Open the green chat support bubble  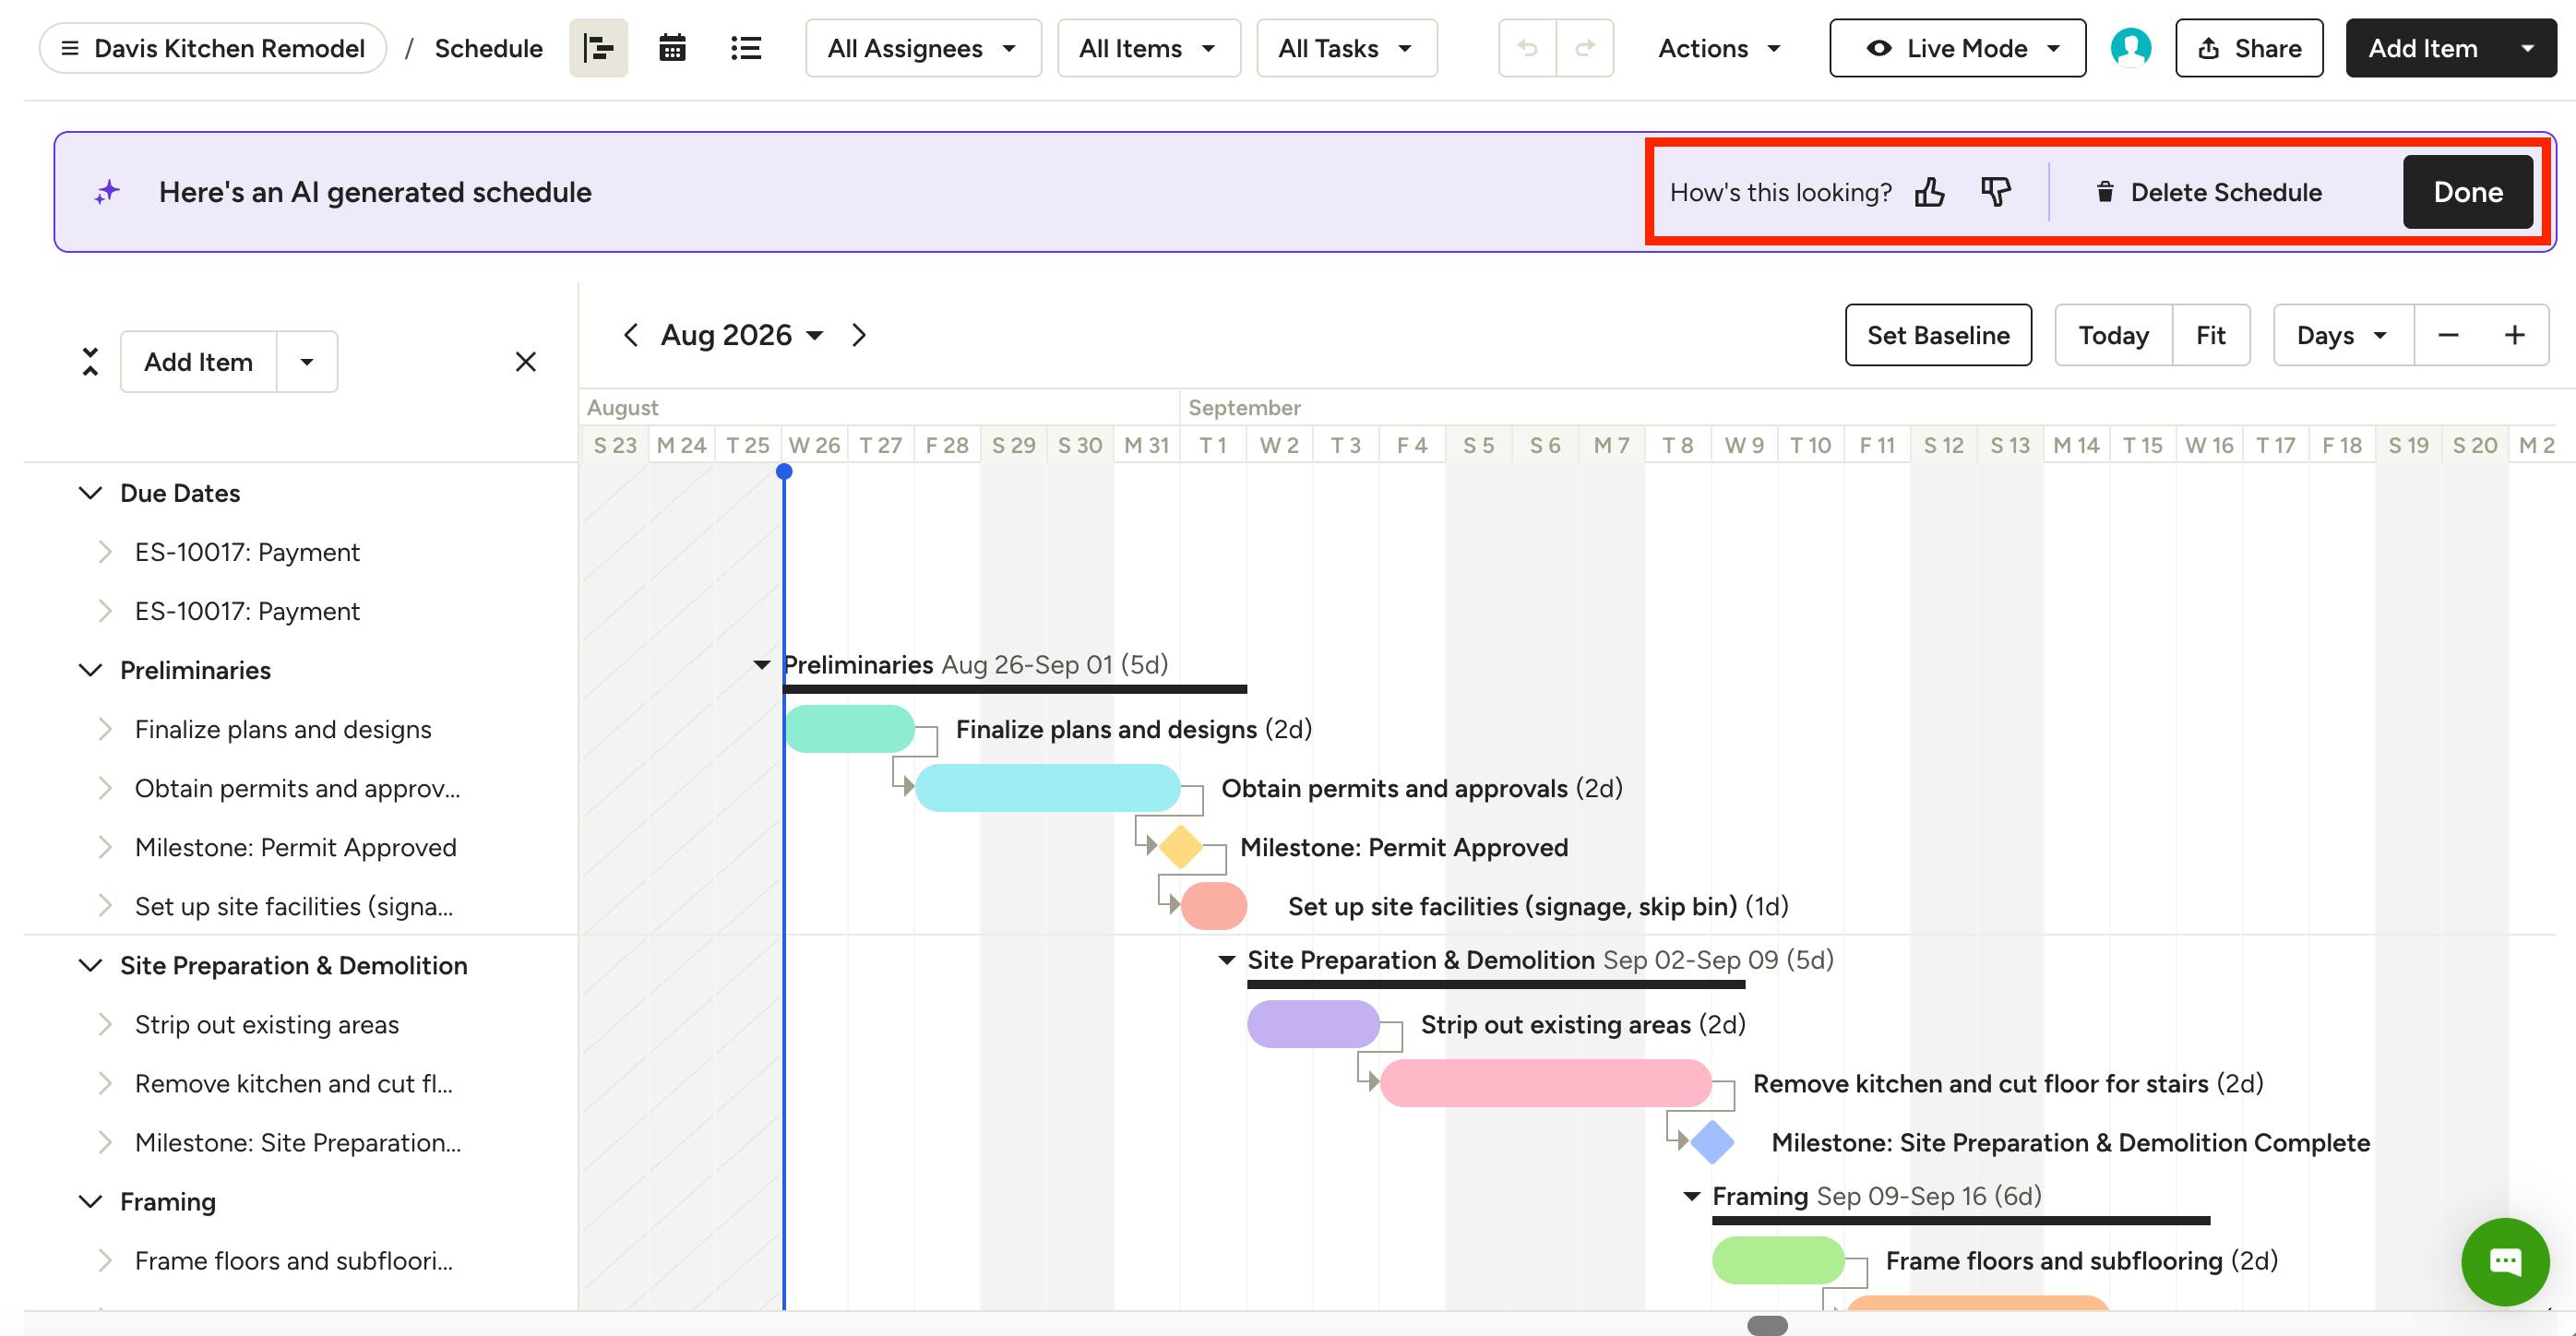(x=2505, y=1262)
